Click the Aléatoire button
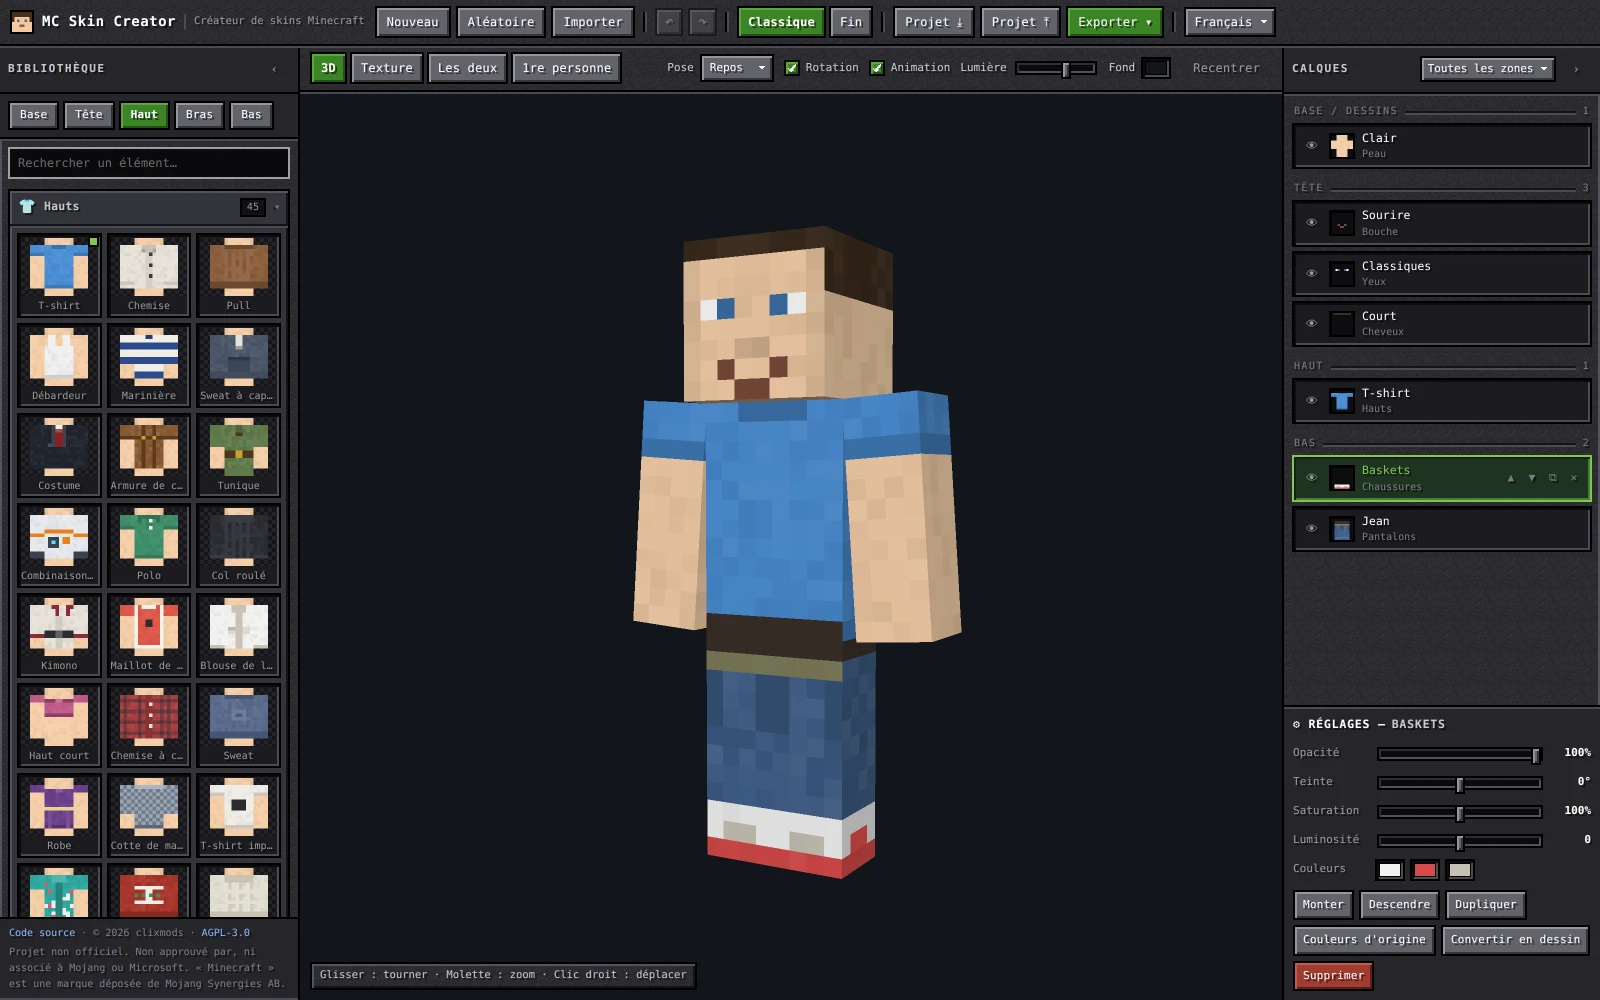 501,22
